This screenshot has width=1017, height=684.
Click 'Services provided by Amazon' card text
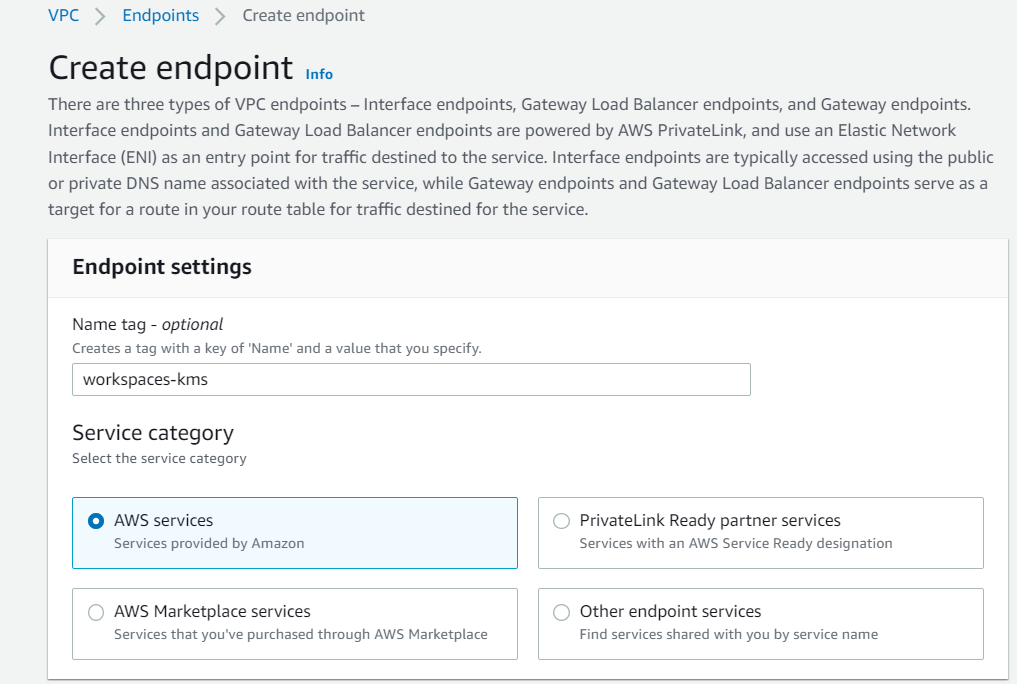209,543
